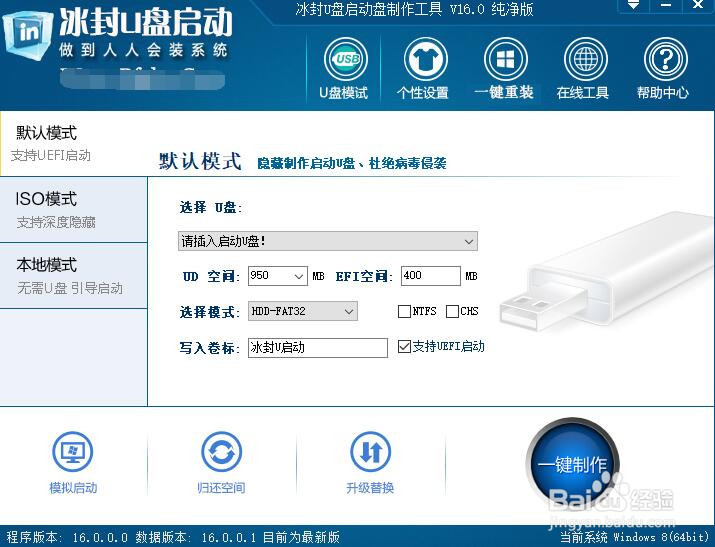
Task: Start creation with 一键制作 button
Action: (572, 465)
